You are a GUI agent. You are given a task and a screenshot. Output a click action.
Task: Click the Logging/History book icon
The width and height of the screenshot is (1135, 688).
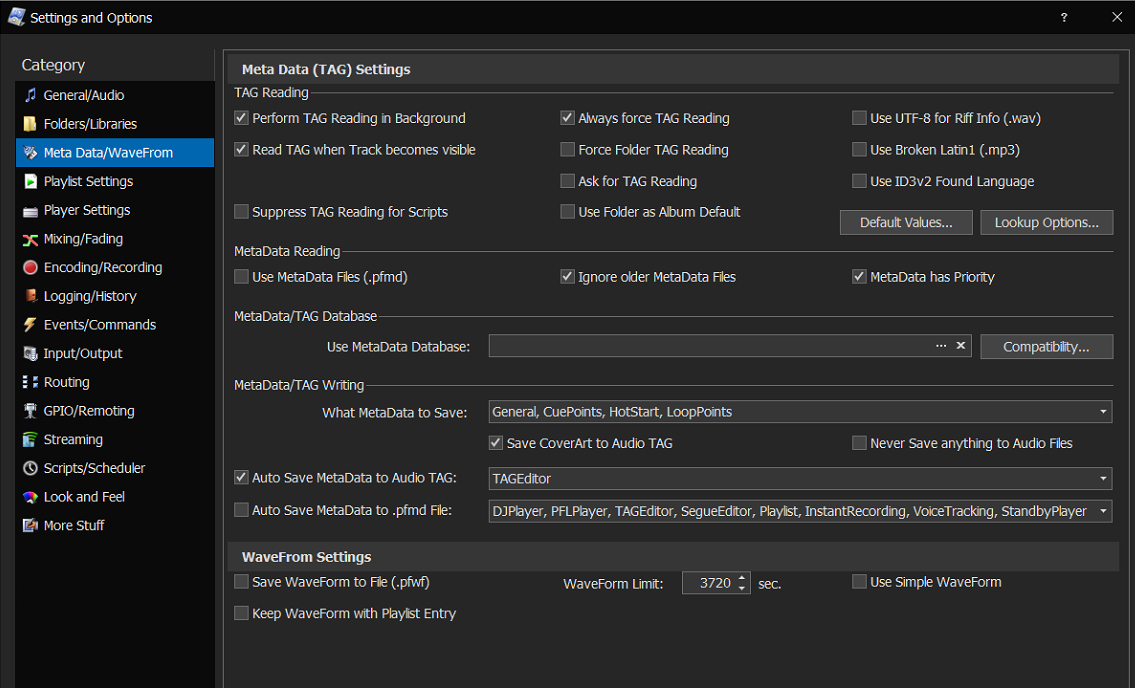pos(30,296)
